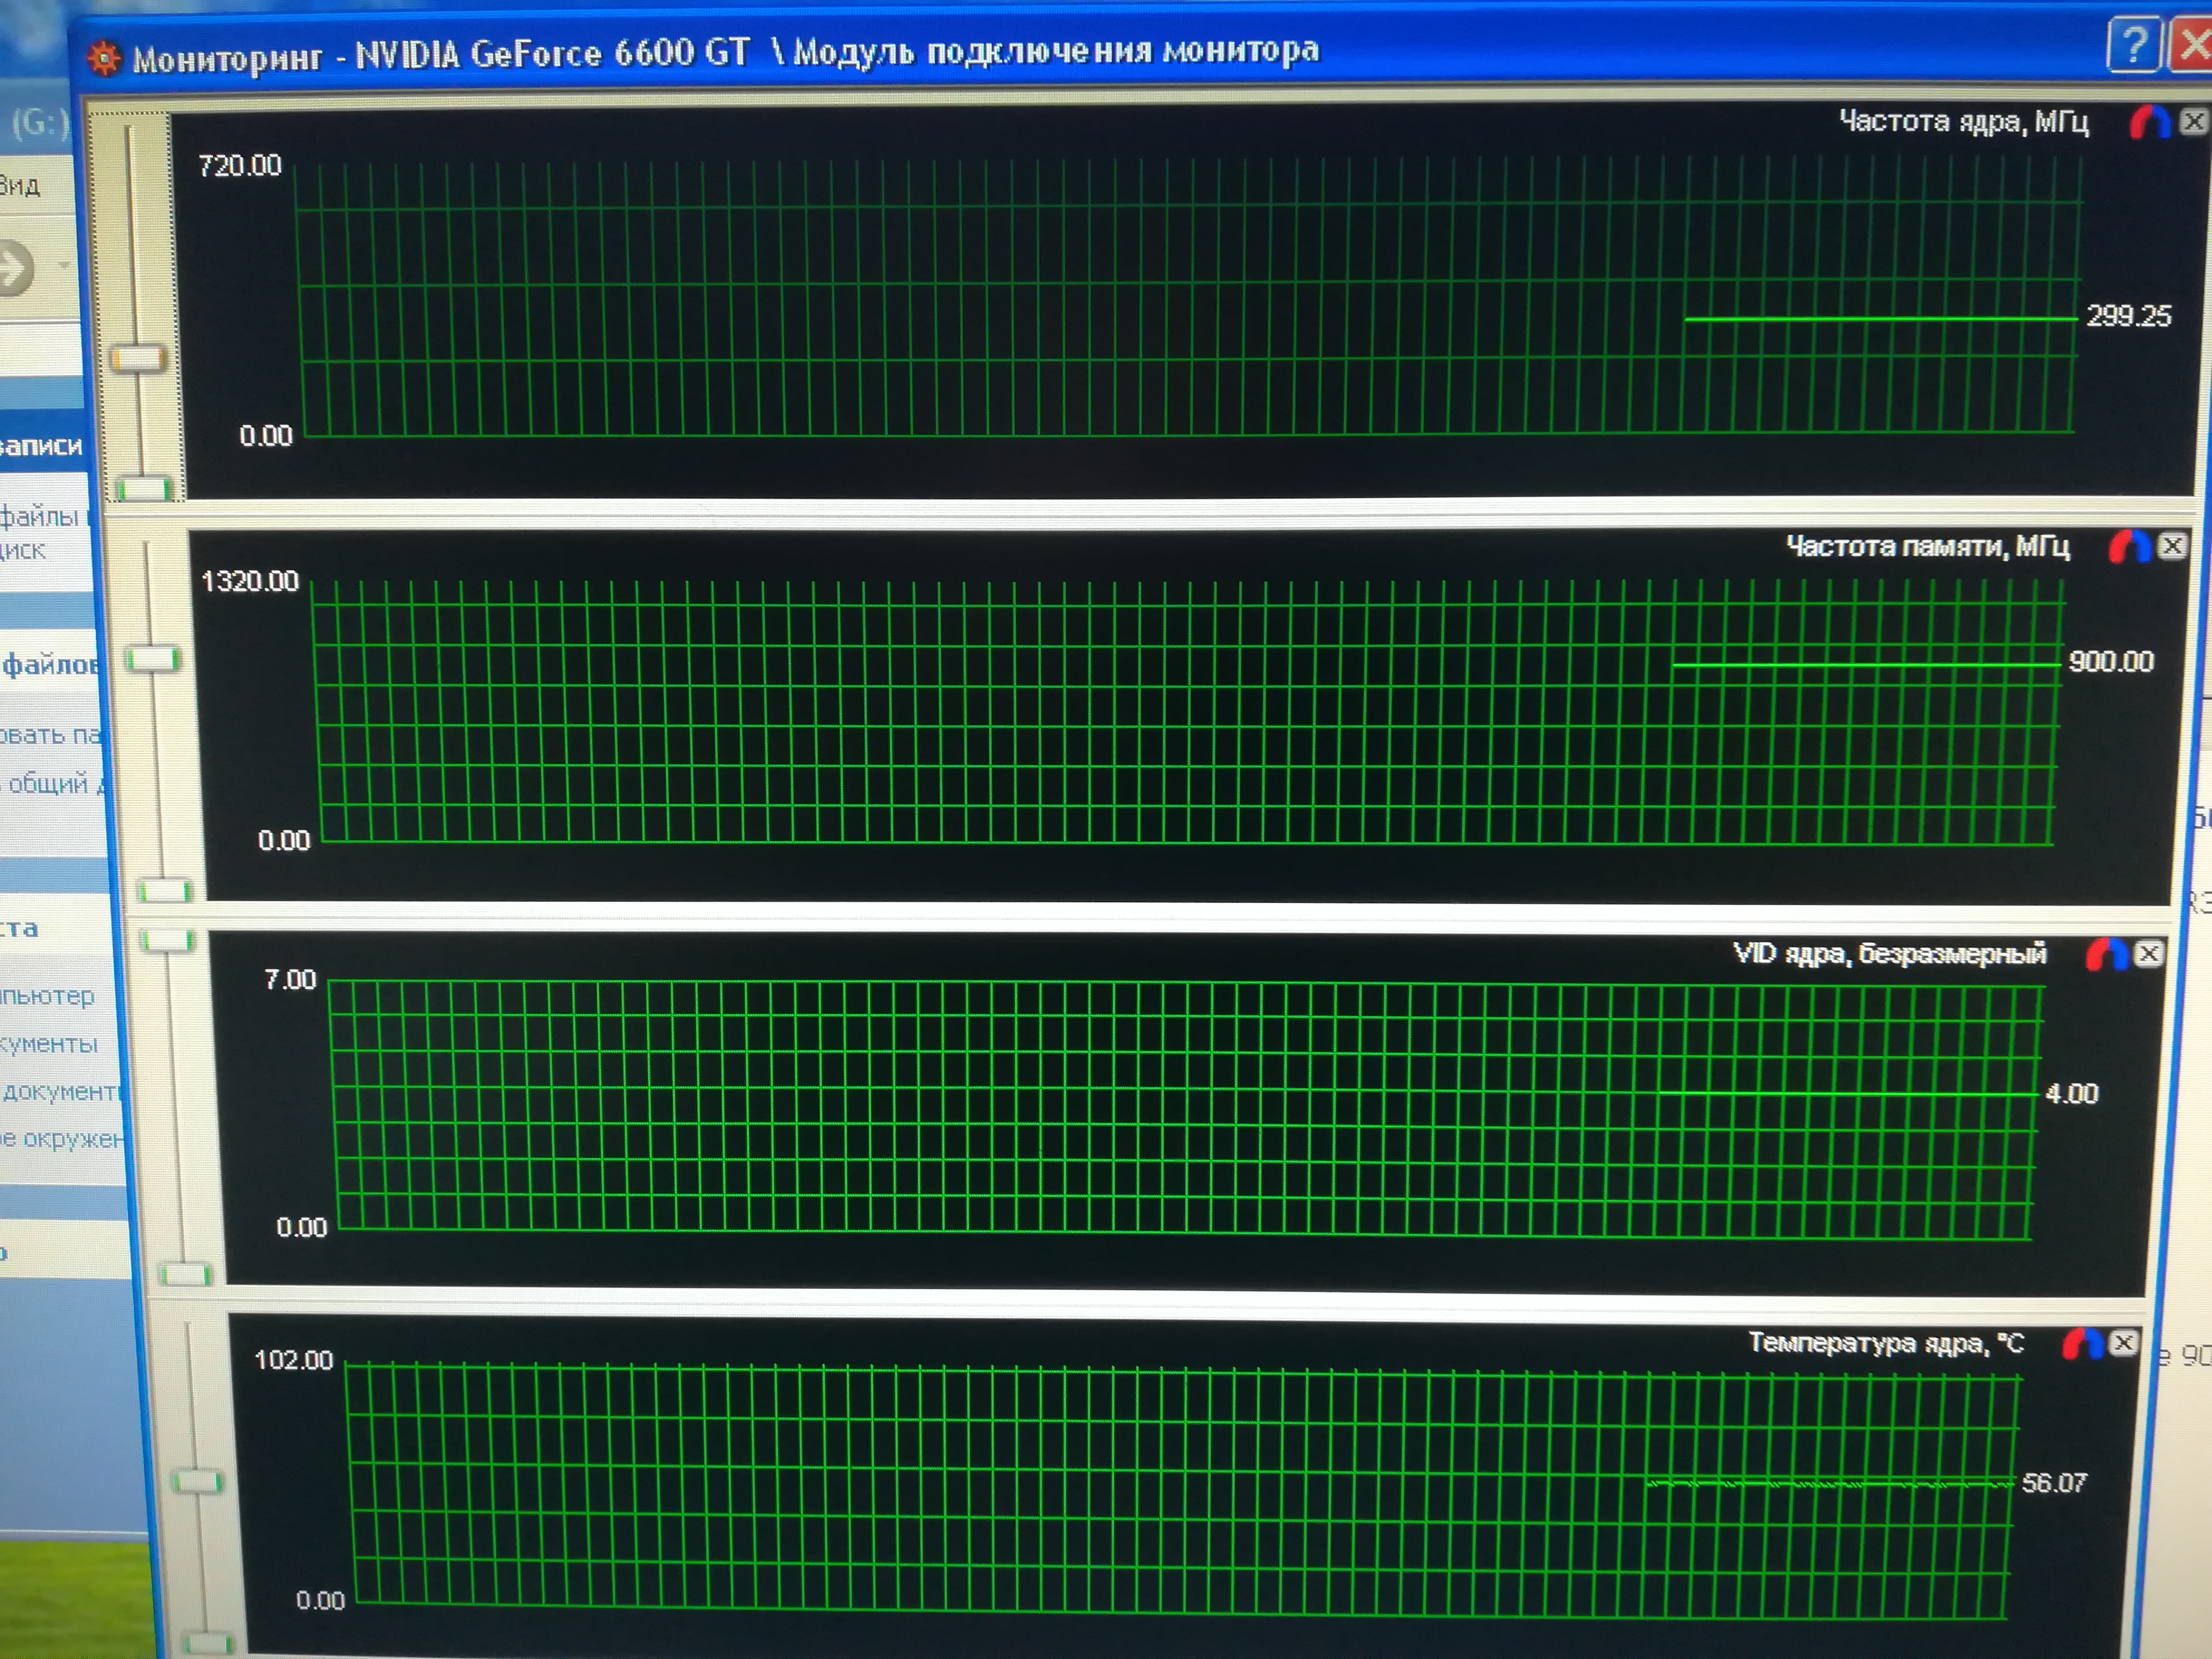
Task: Click magnet icon on core temperature graph
Action: pos(2082,1344)
